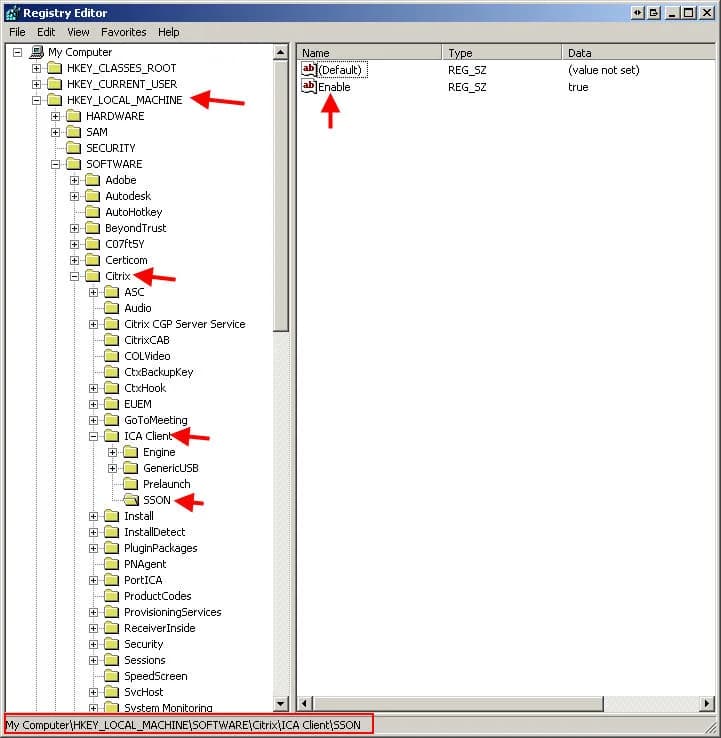Collapse the My Computer root node
This screenshot has height=738, width=721.
click(17, 52)
